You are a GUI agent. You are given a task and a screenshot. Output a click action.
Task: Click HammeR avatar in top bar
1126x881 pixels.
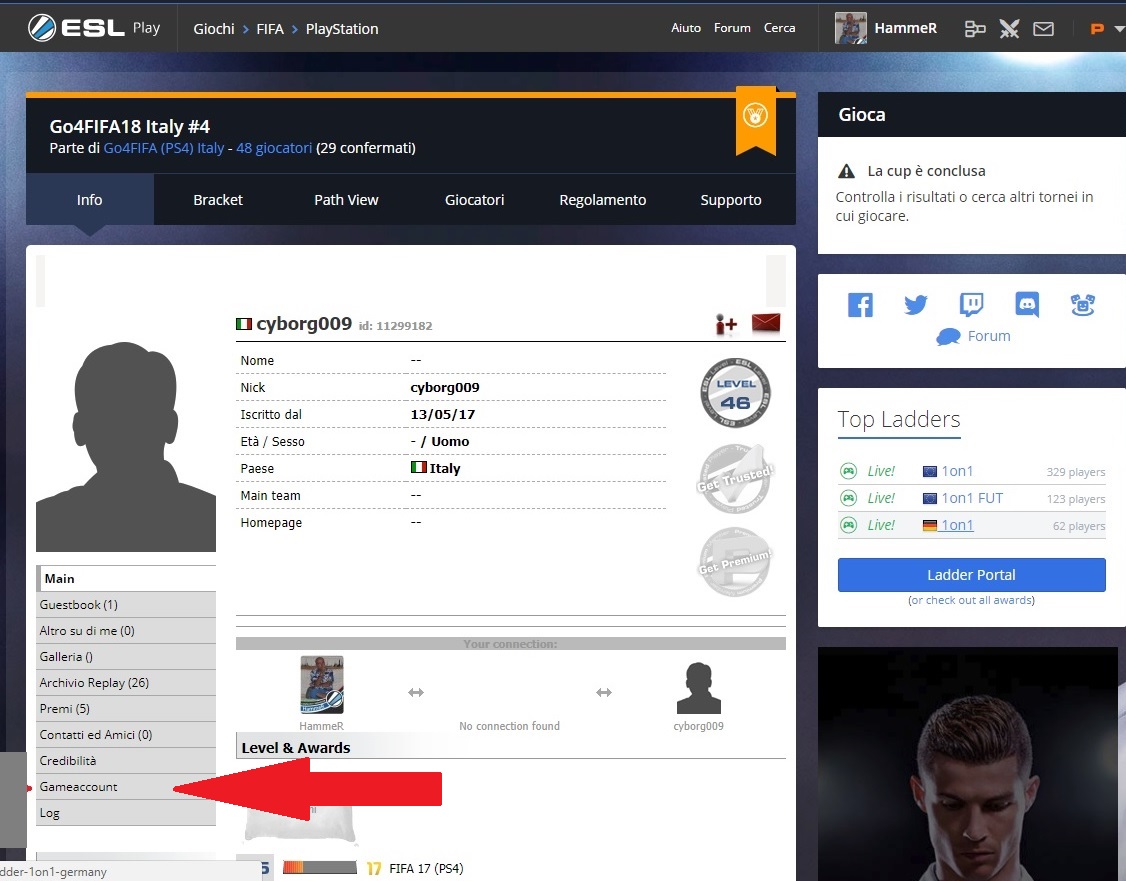(850, 28)
